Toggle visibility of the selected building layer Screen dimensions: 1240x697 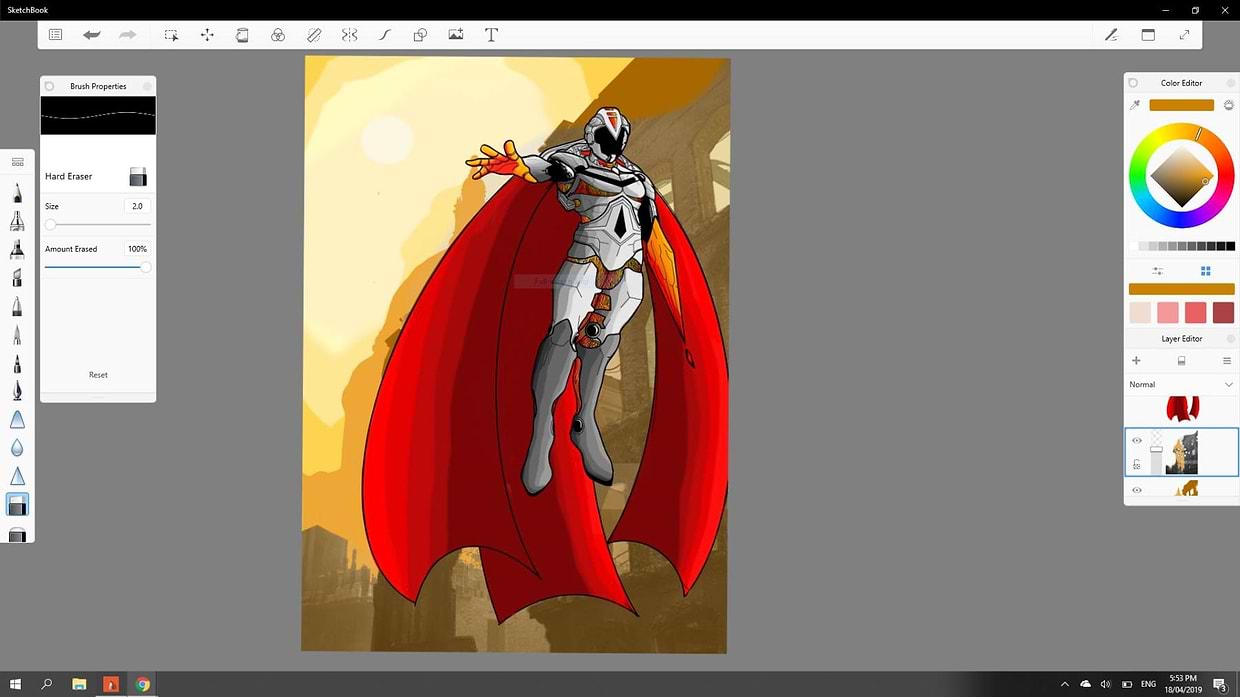[1137, 440]
